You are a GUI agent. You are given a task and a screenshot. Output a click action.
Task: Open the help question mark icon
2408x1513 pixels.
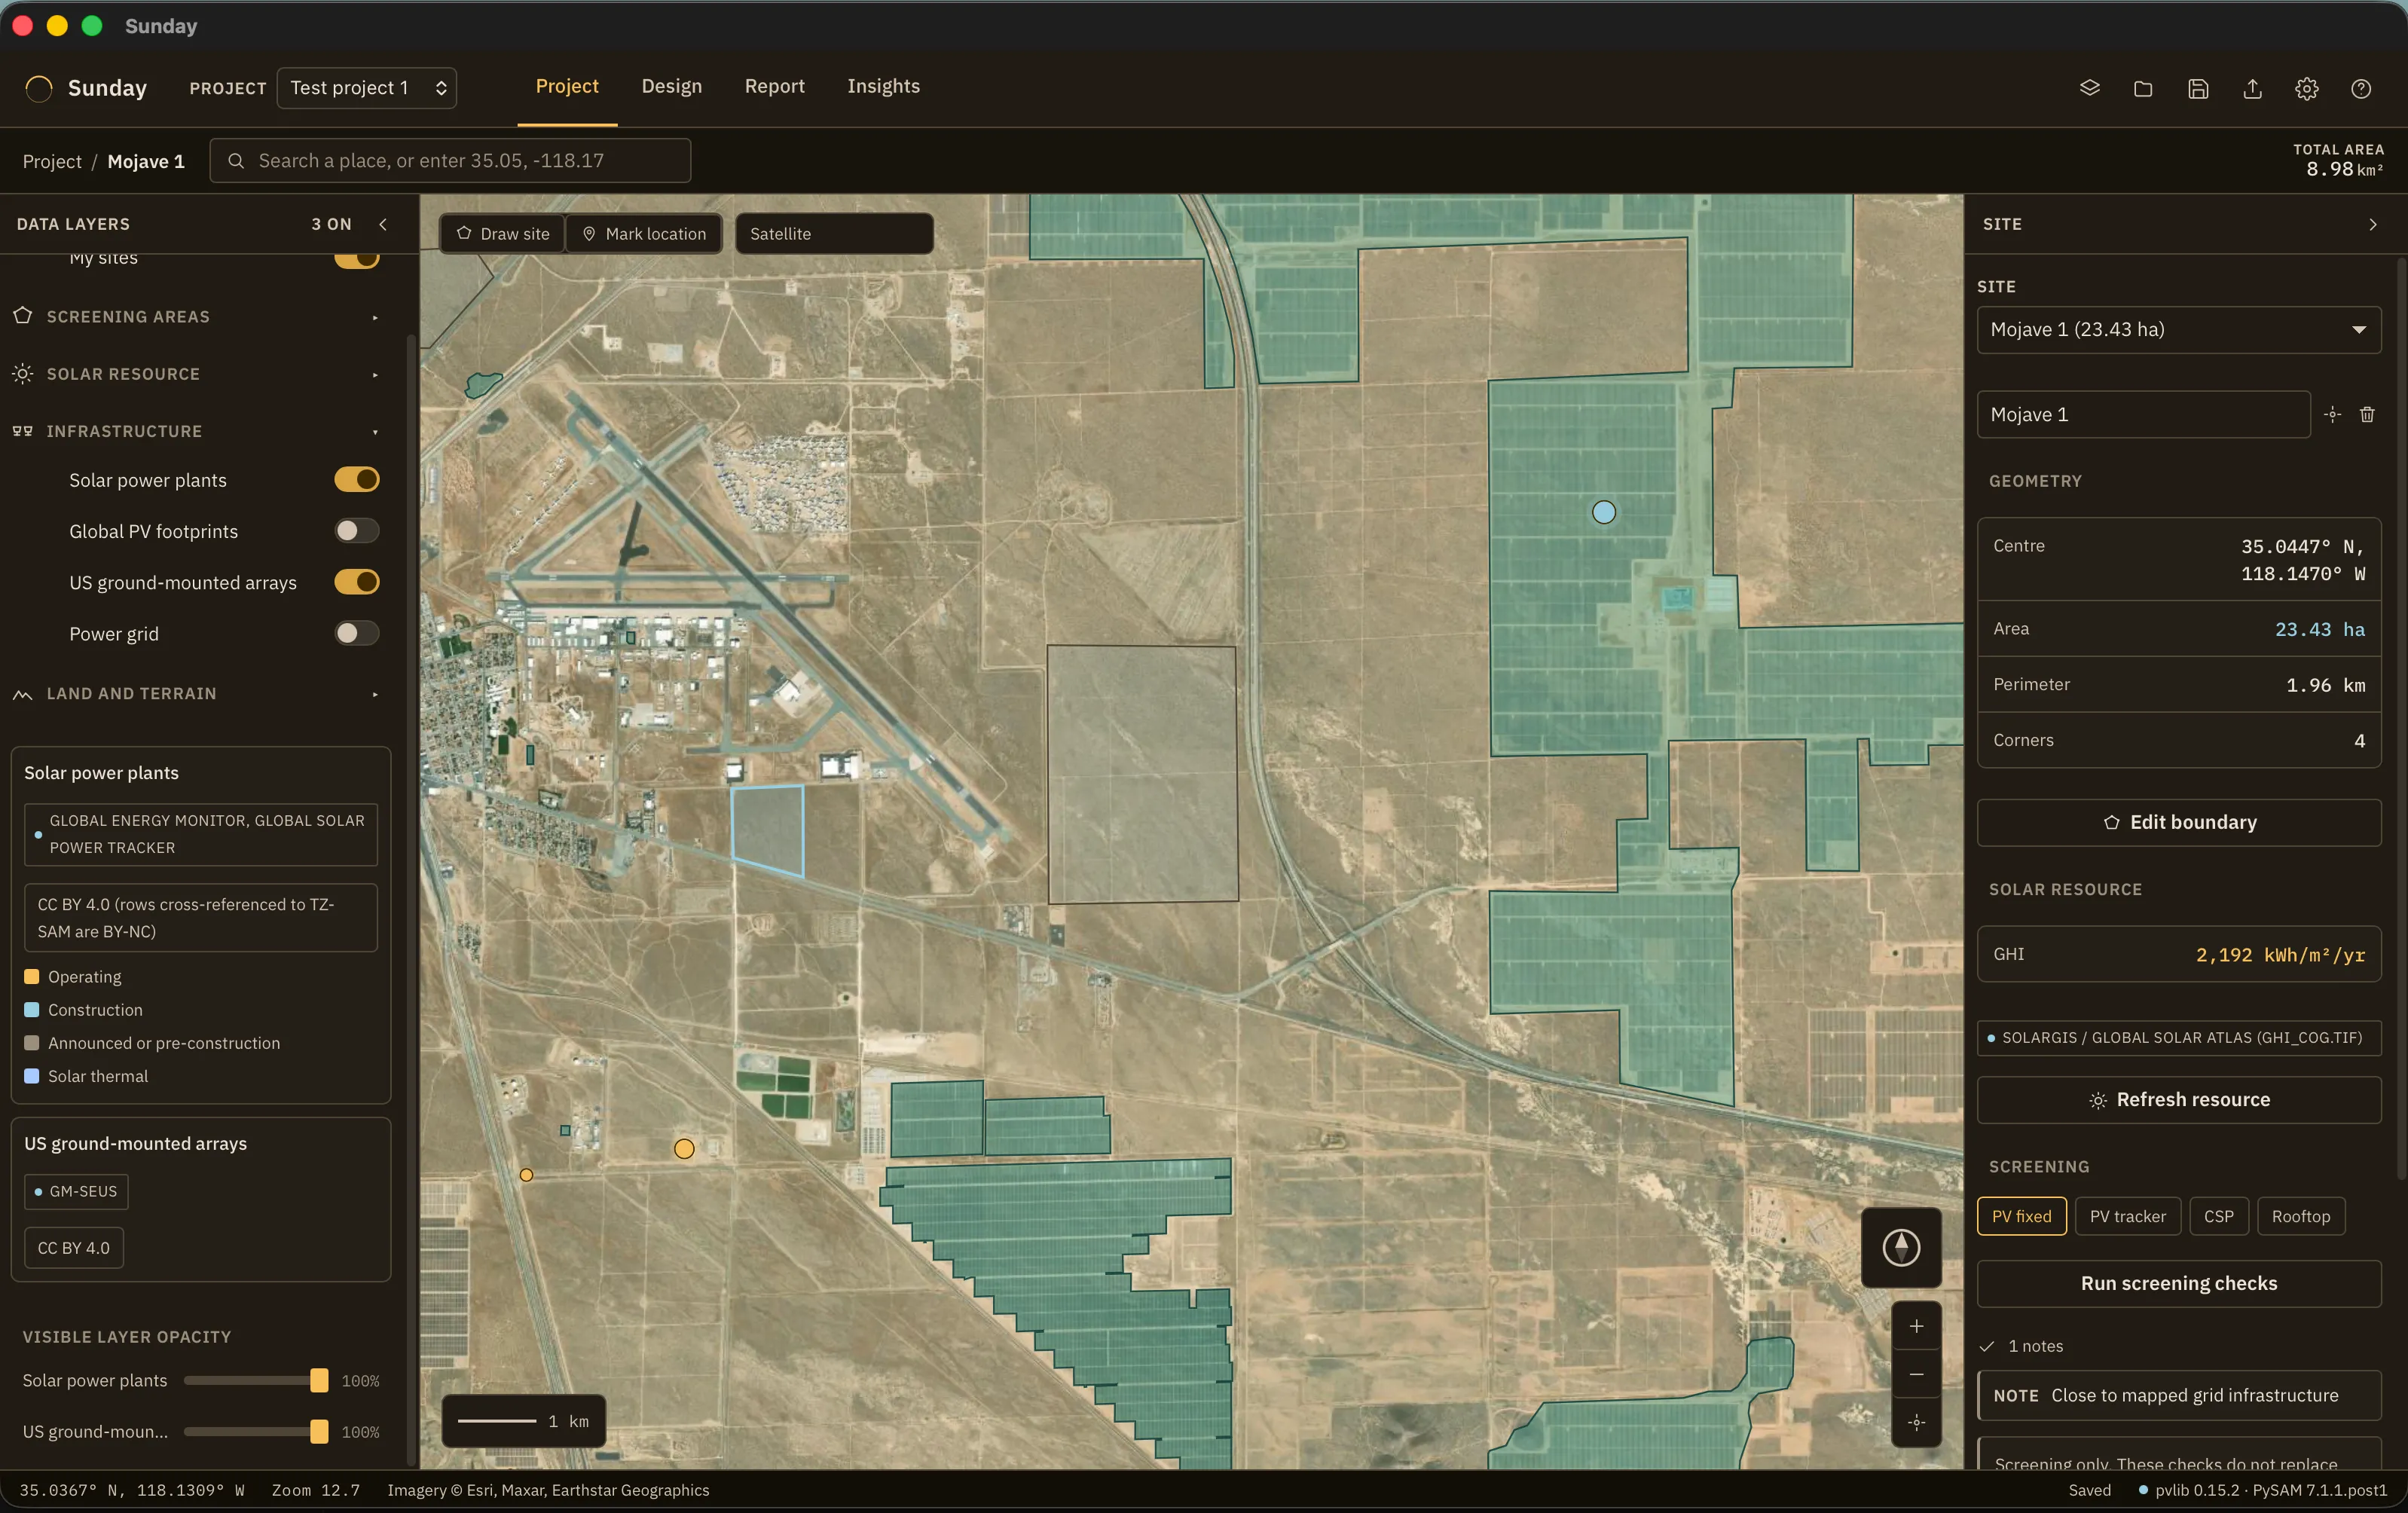pos(2361,88)
